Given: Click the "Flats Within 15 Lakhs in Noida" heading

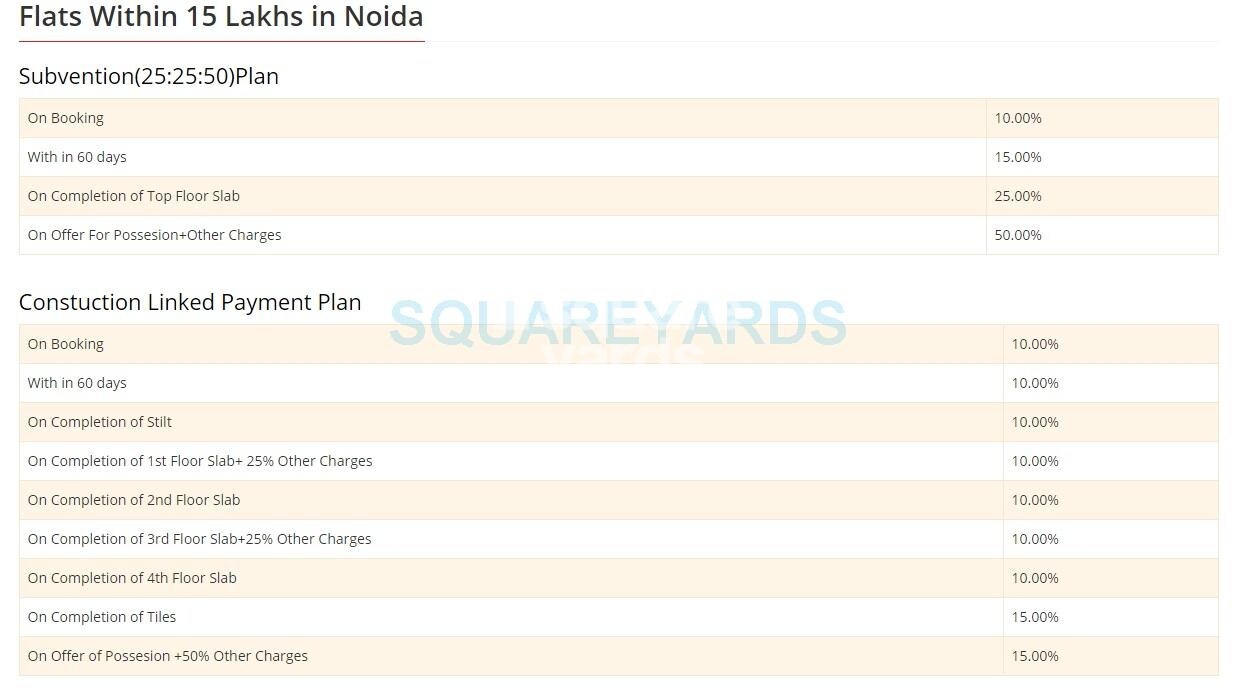Looking at the screenshot, I should pos(221,17).
